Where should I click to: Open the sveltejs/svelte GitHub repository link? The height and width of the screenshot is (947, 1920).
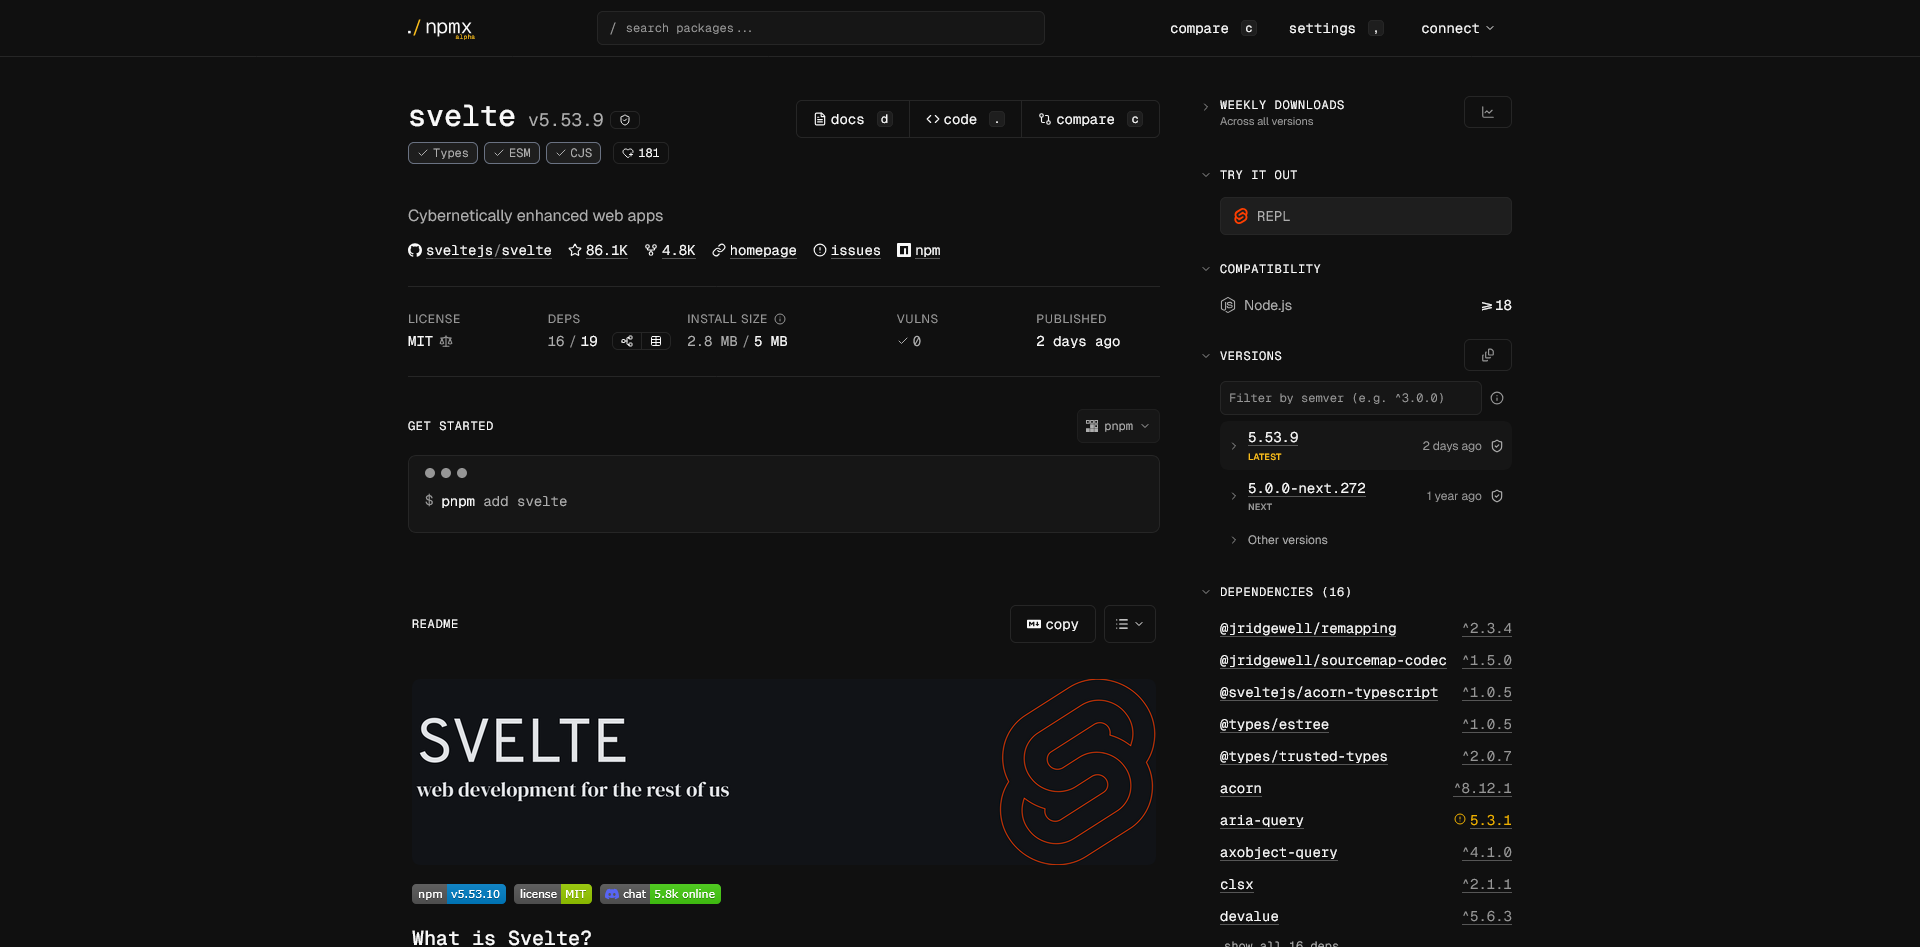pos(480,250)
